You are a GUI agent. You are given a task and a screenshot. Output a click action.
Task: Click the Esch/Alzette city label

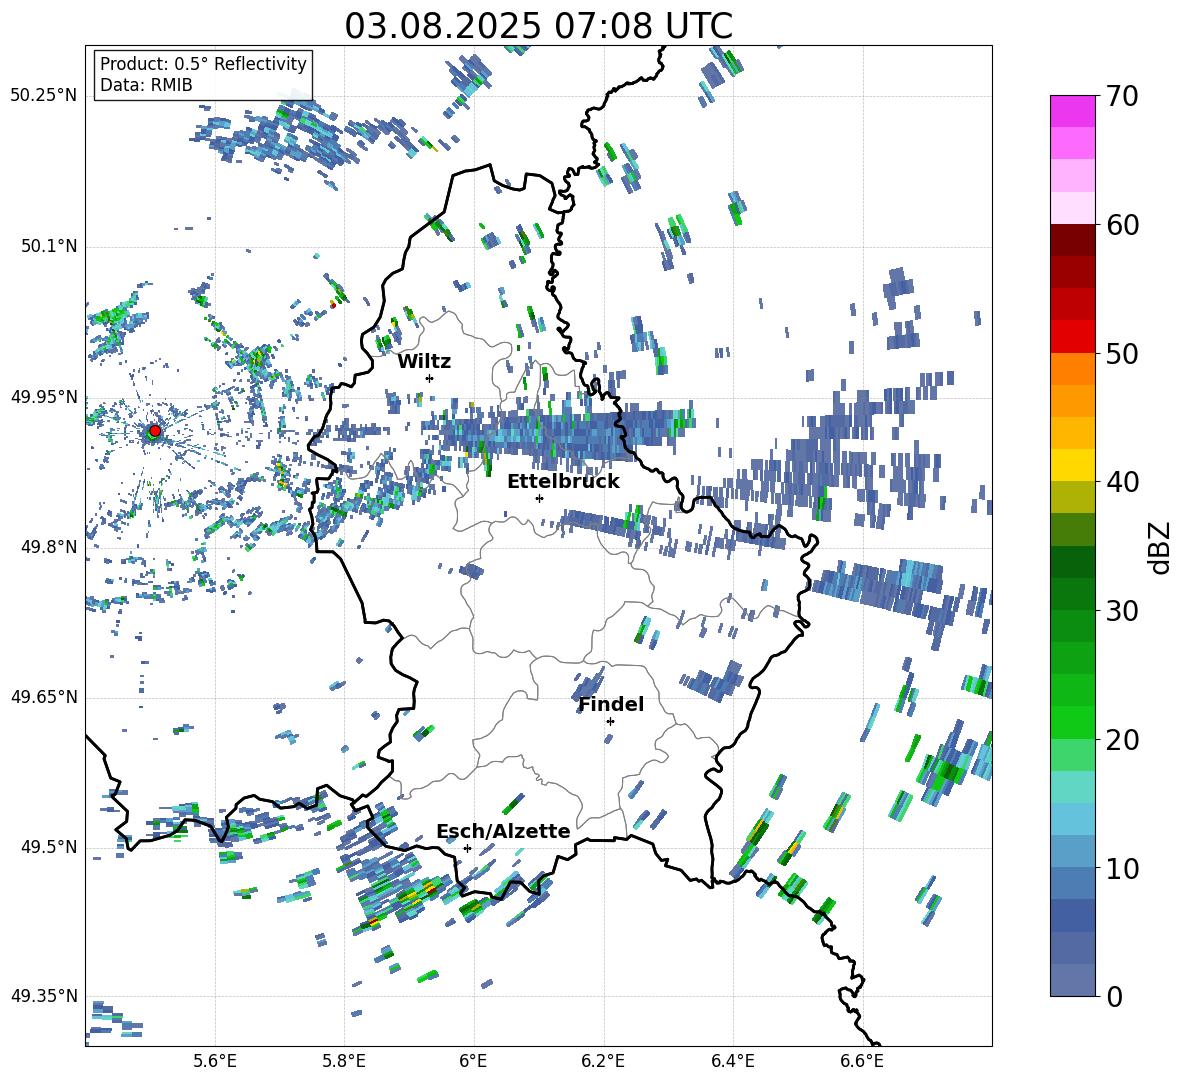[x=504, y=832]
